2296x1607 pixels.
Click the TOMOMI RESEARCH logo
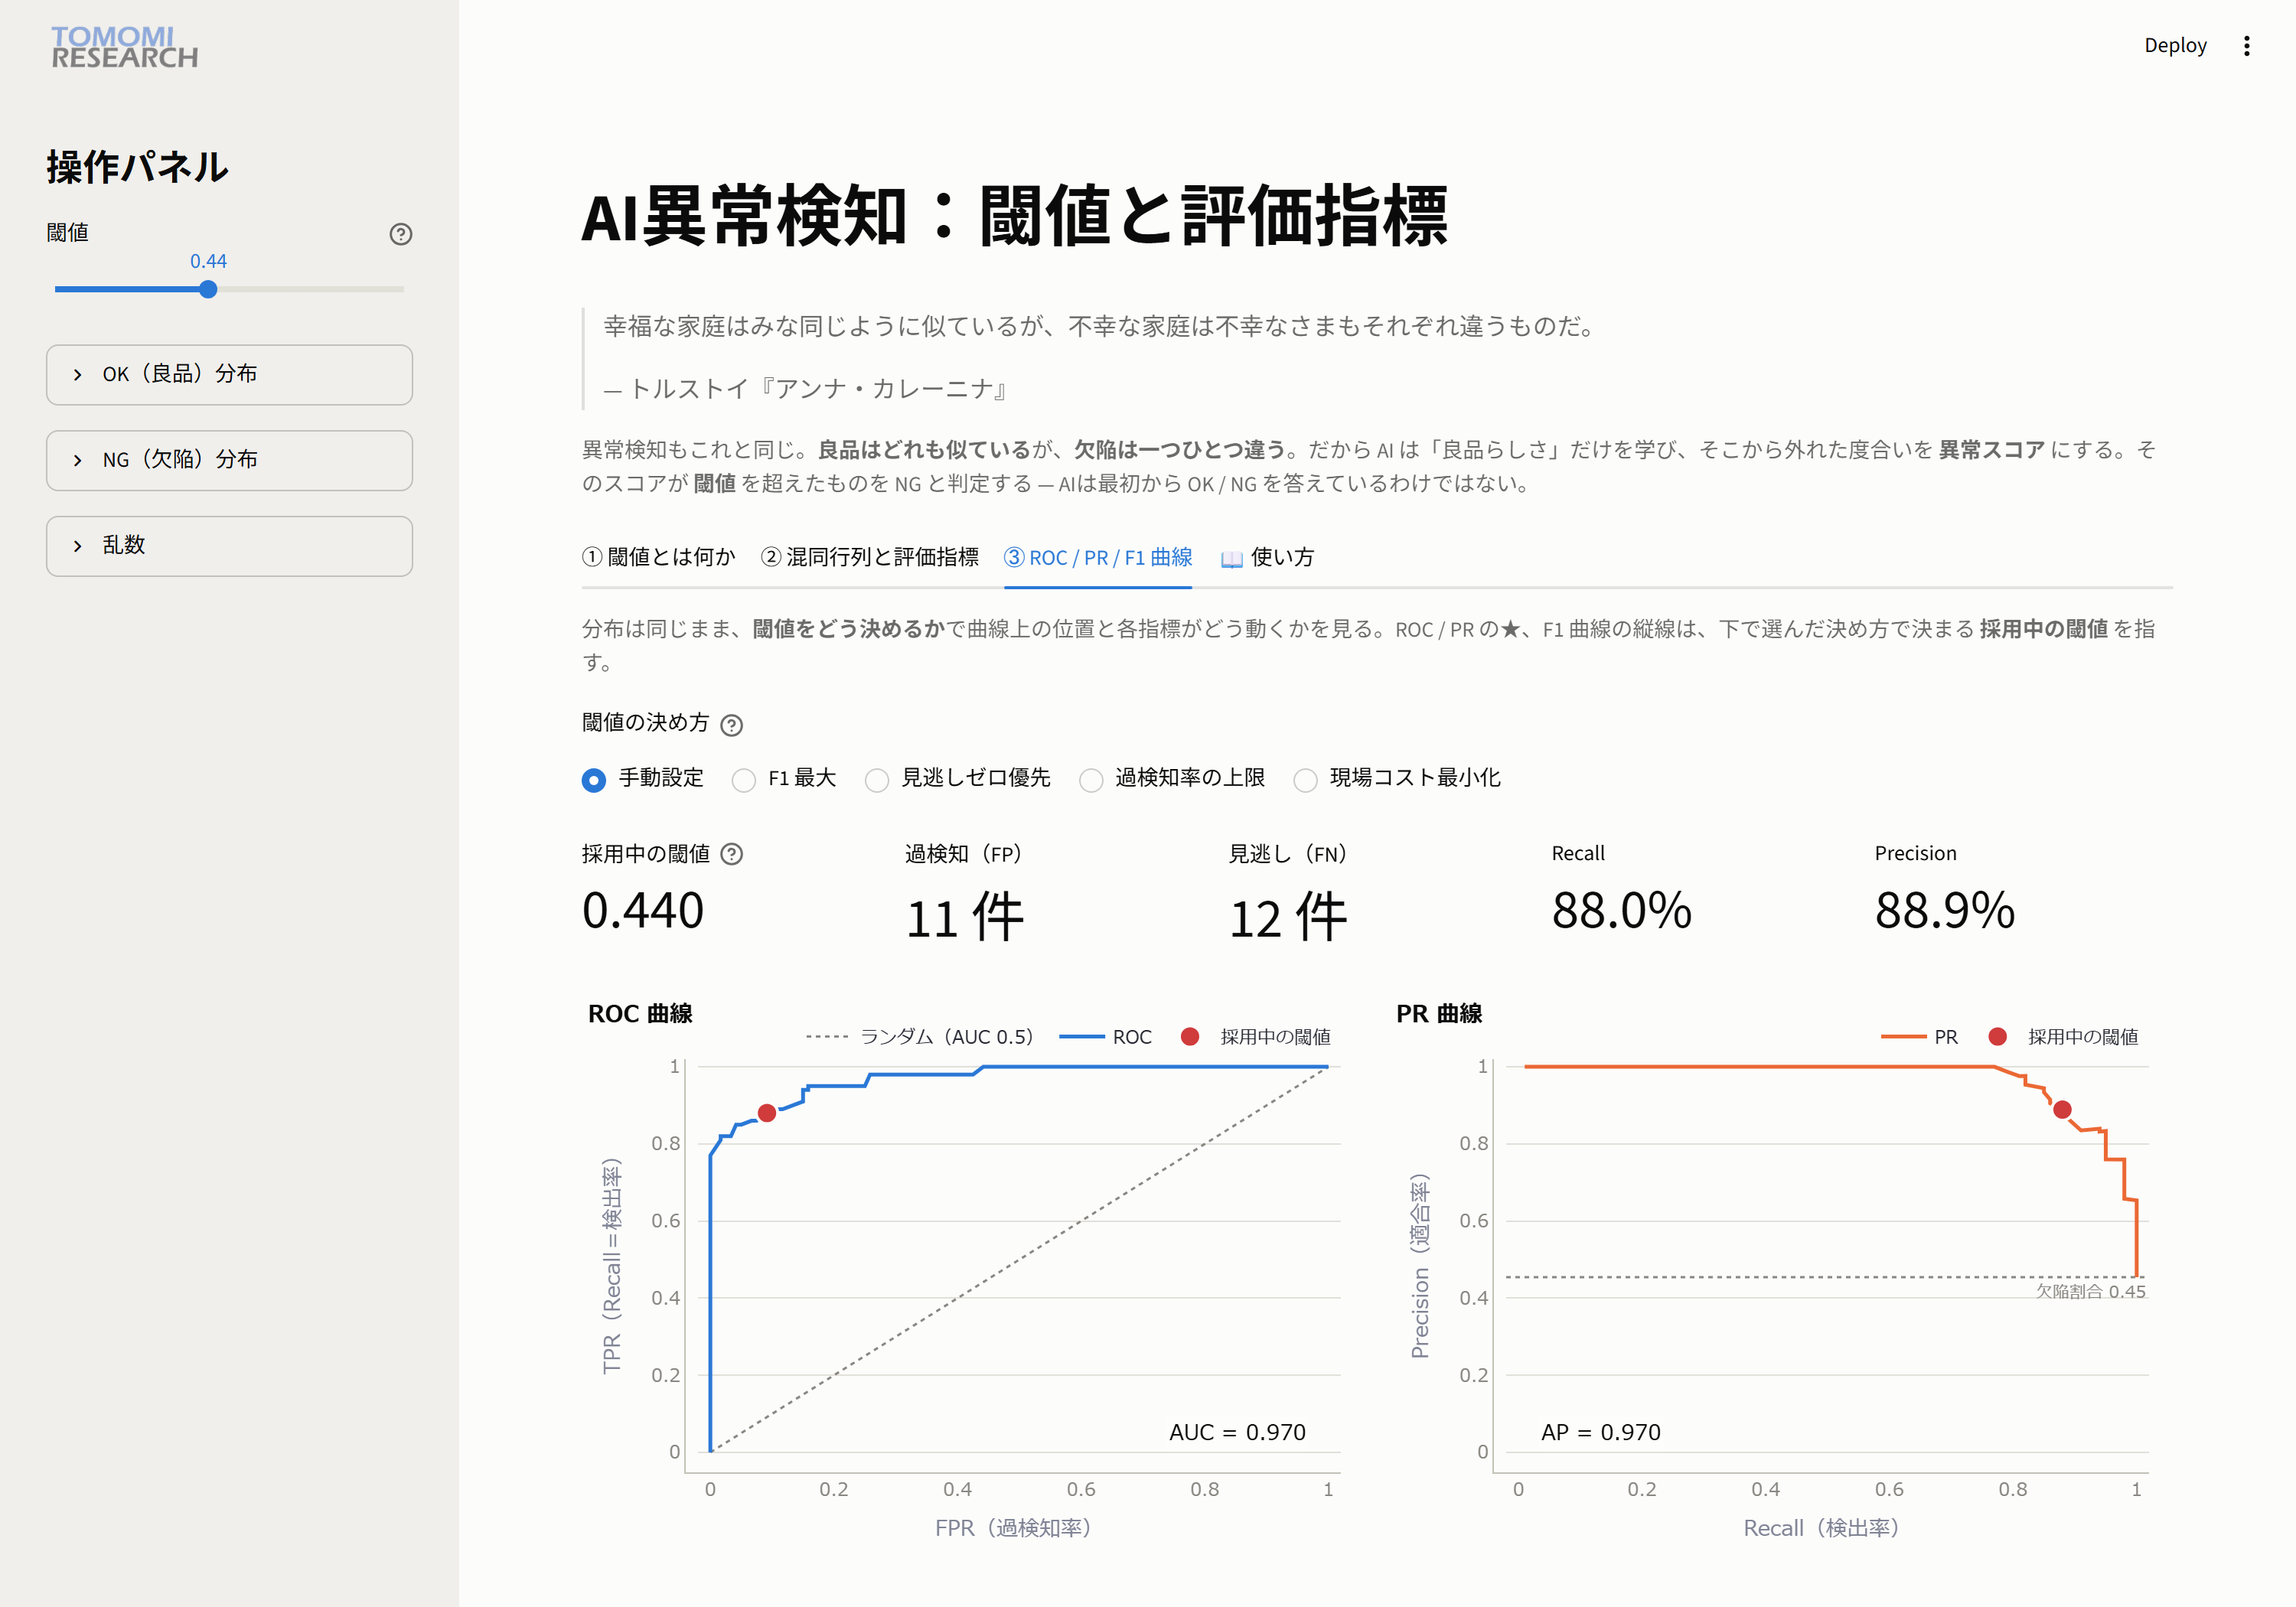pyautogui.click(x=125, y=47)
